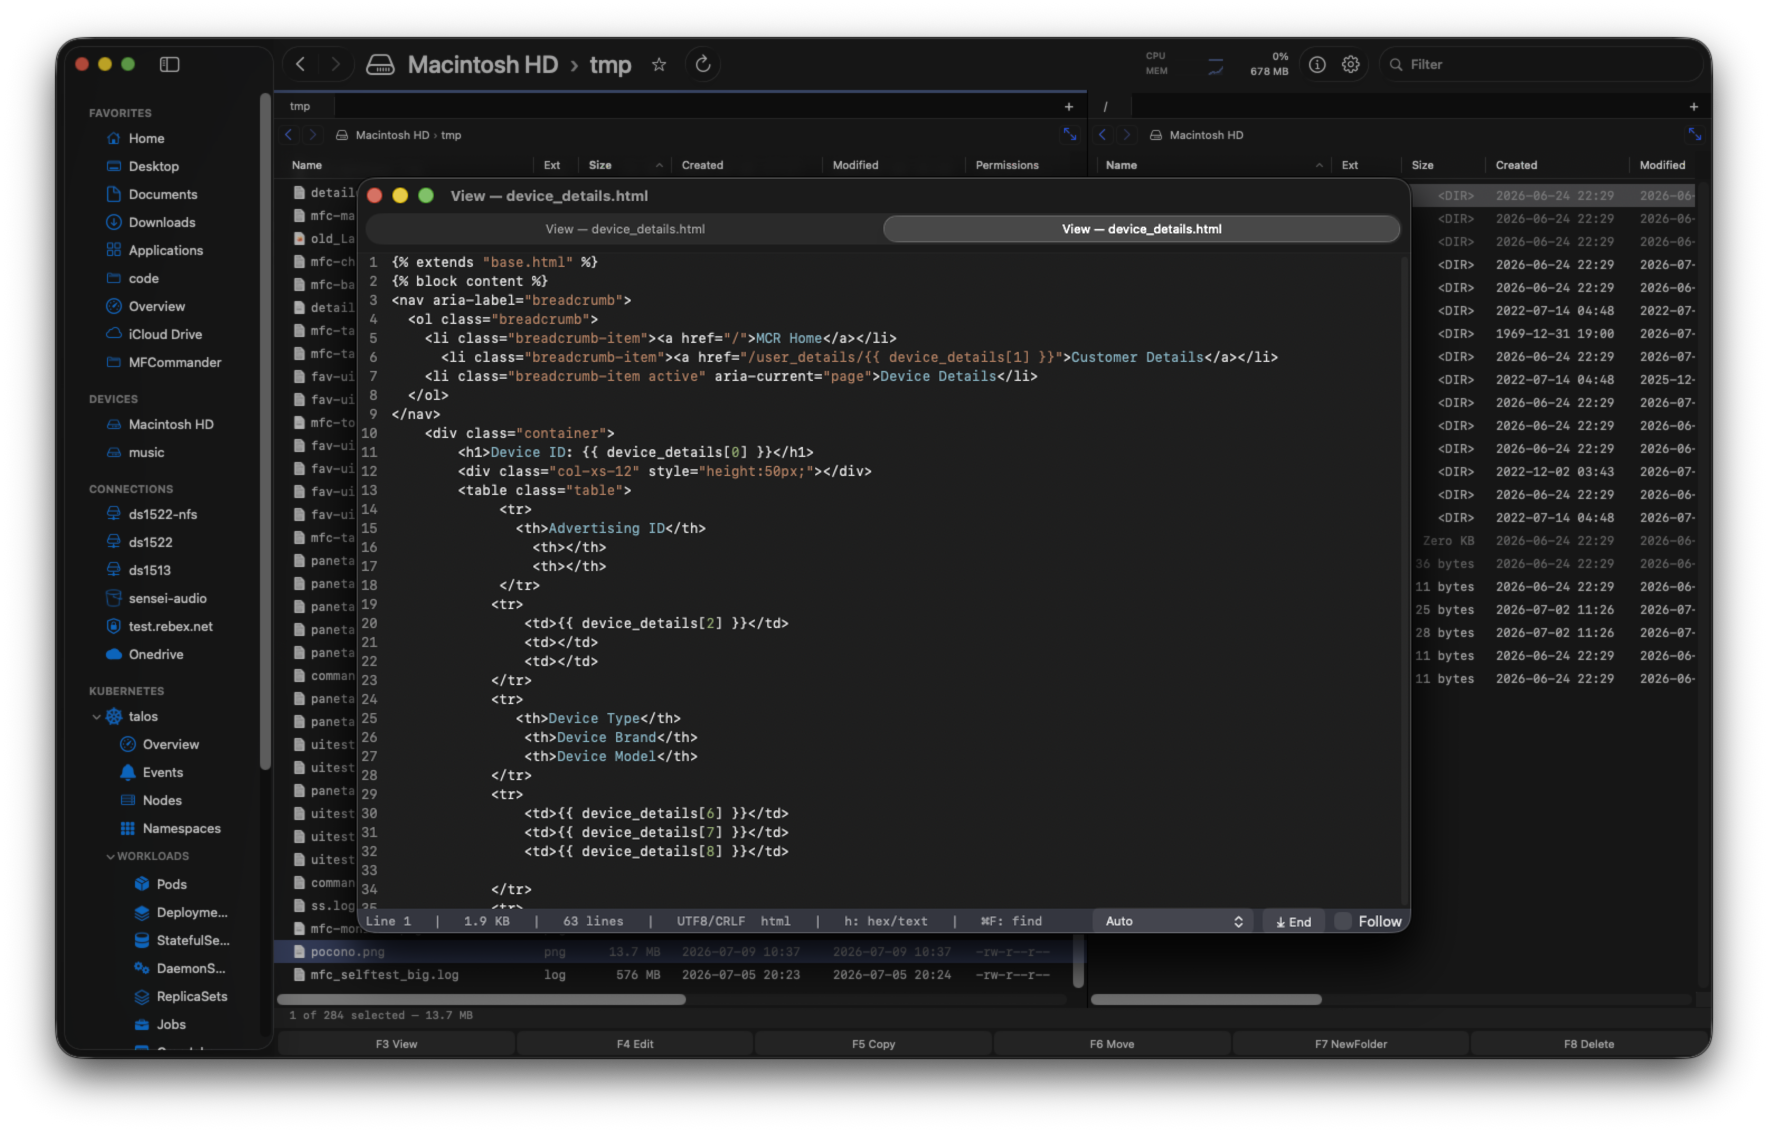The image size is (1768, 1132).
Task: Connect to ds1522-nfs
Action: (x=162, y=514)
